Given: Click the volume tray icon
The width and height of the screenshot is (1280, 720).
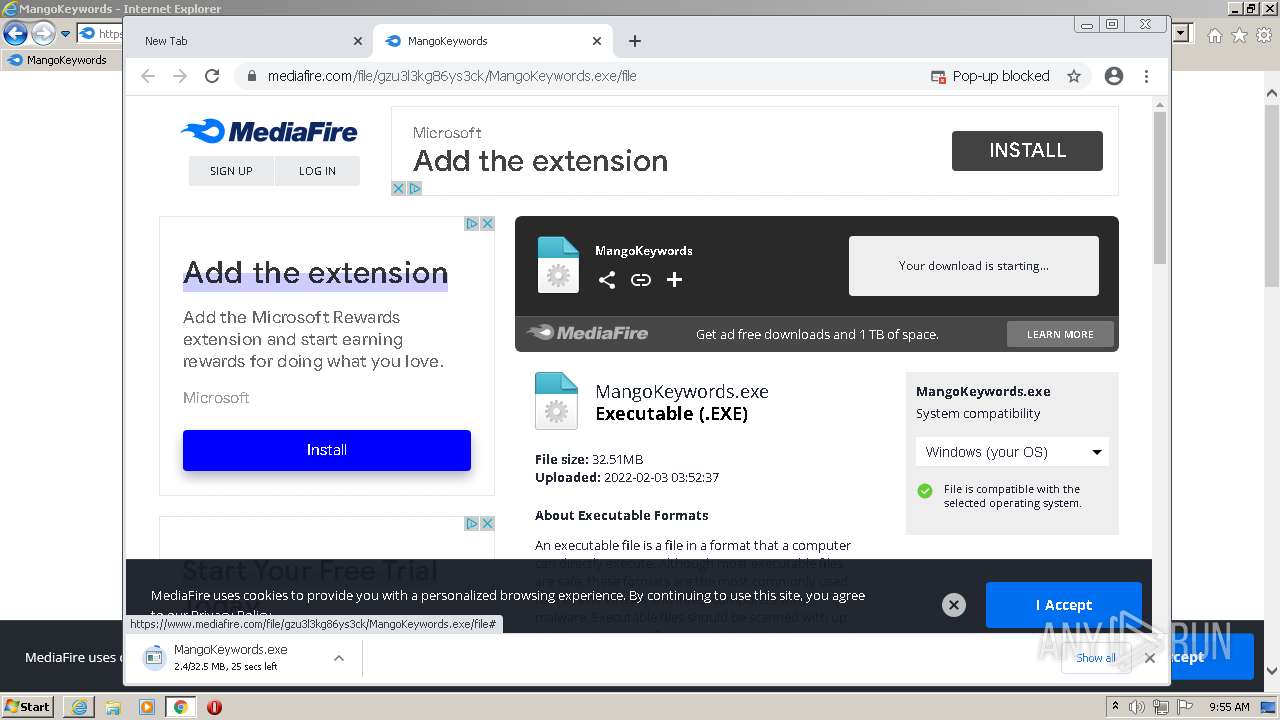Looking at the screenshot, I should pyautogui.click(x=1137, y=707).
